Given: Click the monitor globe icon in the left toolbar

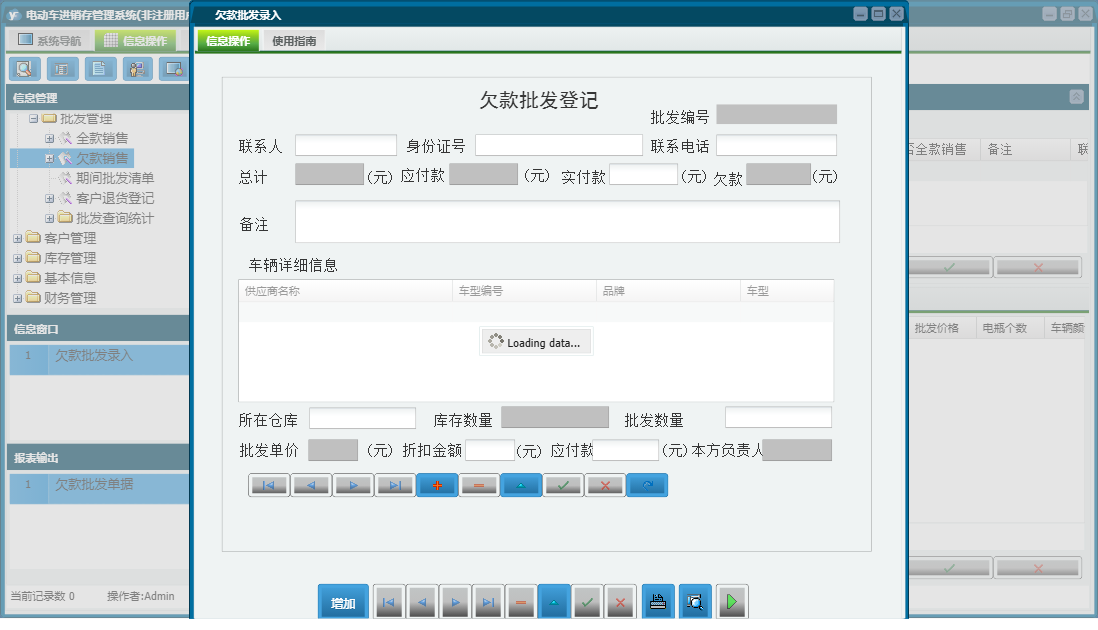Looking at the screenshot, I should pos(174,69).
